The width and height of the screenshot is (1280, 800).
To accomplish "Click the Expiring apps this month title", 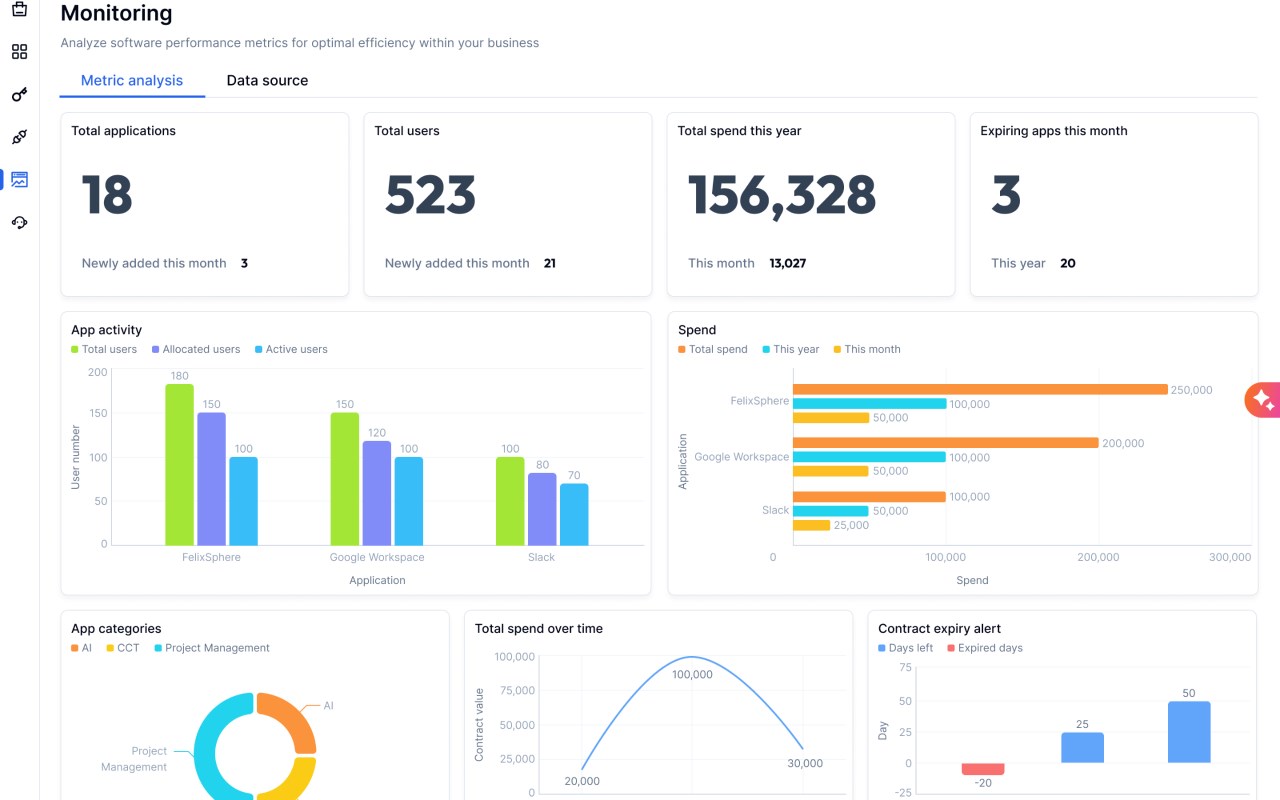I will pos(1054,131).
